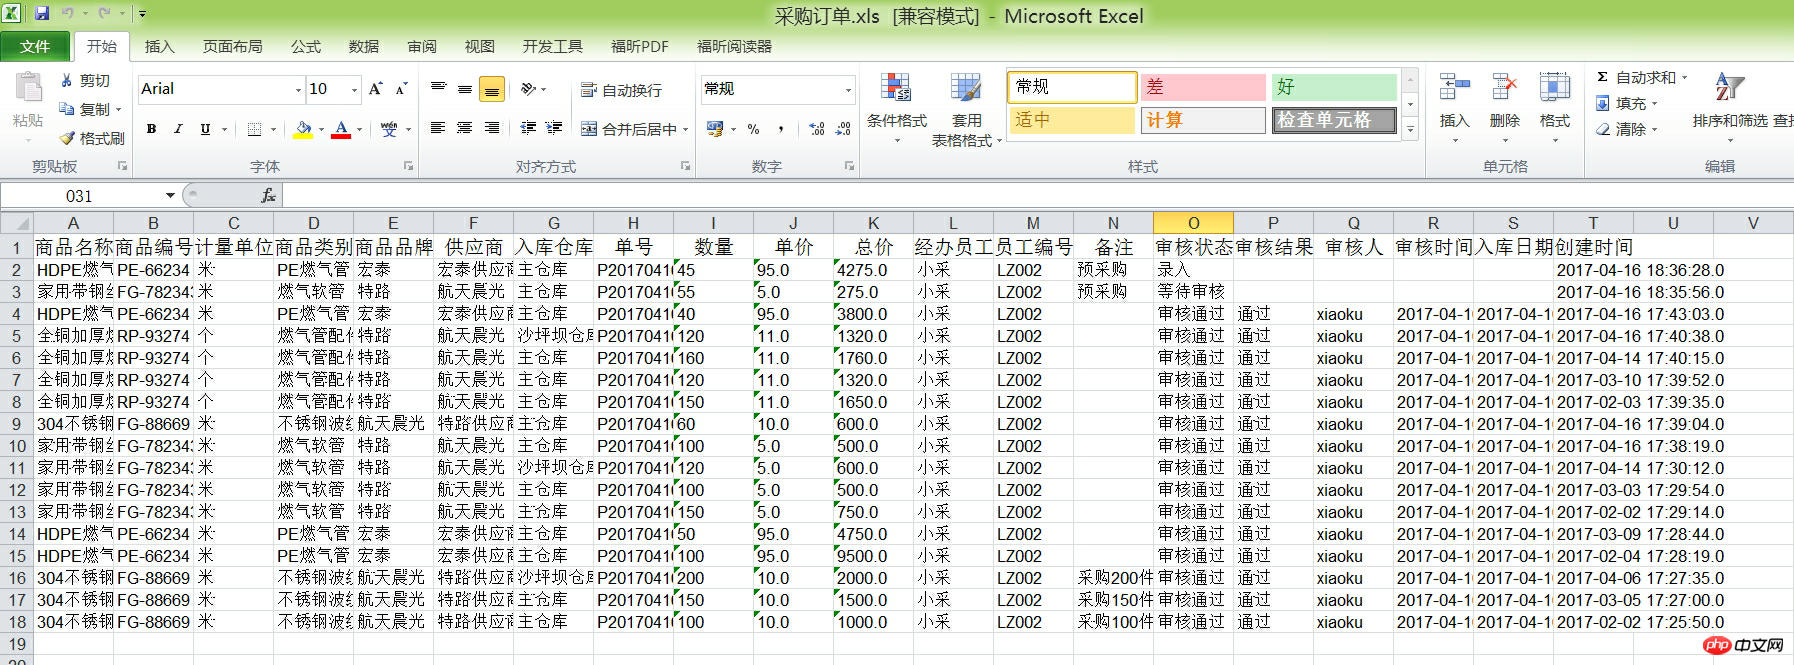Switch to the 页面布局 (Page Layout) tab
This screenshot has width=1794, height=665.
pyautogui.click(x=232, y=46)
